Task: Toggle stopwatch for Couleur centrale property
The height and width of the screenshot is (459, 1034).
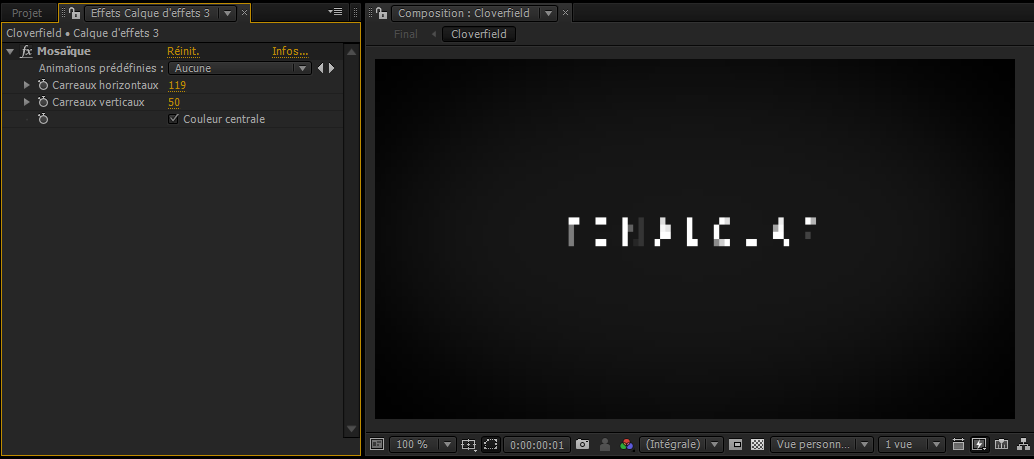Action: (43, 119)
